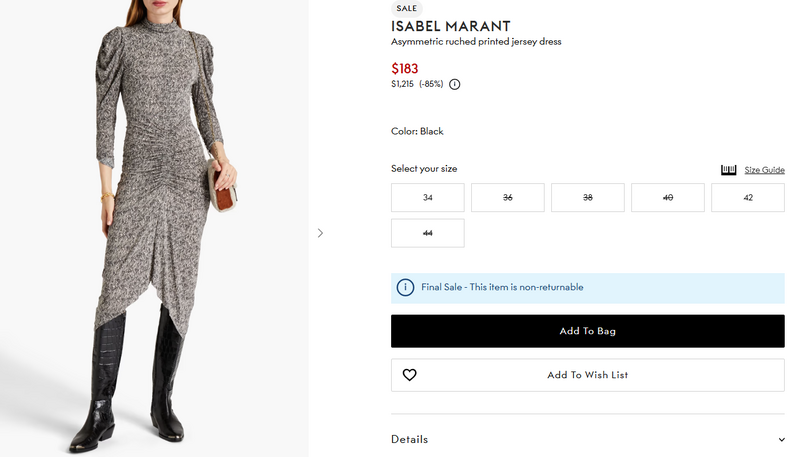The width and height of the screenshot is (800, 457).
Task: Click the info icon beside the discount percentage
Action: [x=455, y=84]
